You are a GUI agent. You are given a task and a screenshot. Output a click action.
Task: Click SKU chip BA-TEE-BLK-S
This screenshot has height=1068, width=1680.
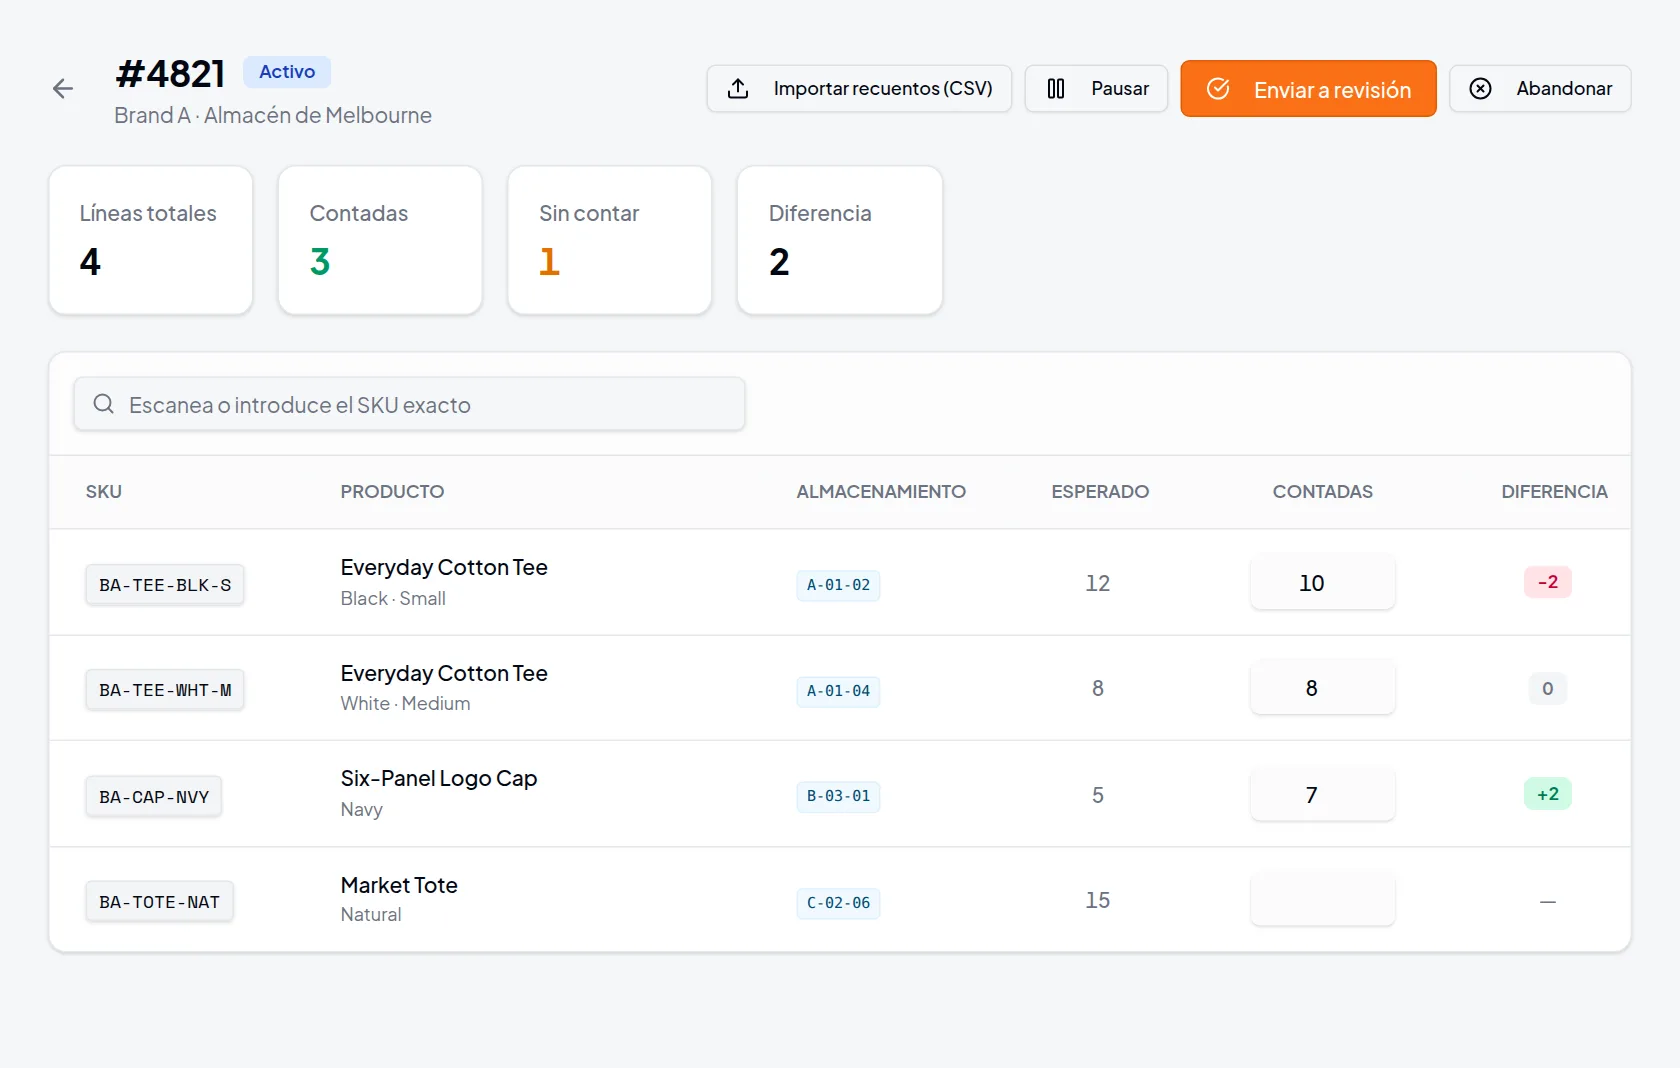click(x=165, y=585)
